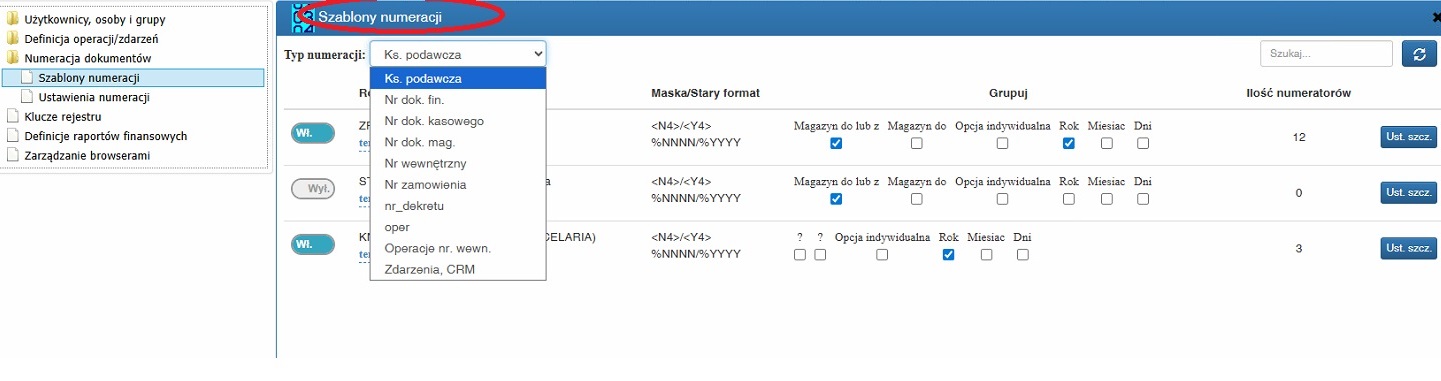The height and width of the screenshot is (381, 1441).
Task: Click Ust. szcz. button in 12-numerators row
Action: click(1409, 136)
